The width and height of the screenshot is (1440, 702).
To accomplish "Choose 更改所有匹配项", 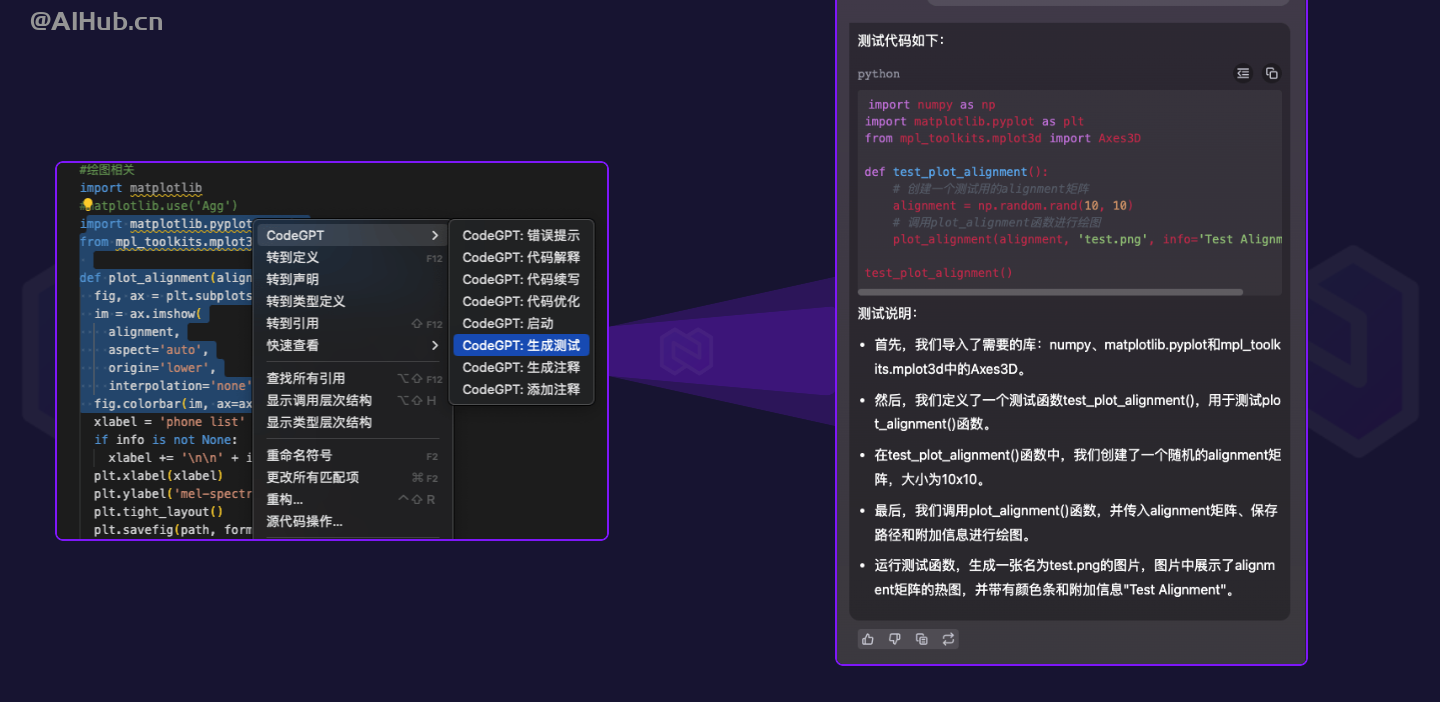I will [353, 477].
